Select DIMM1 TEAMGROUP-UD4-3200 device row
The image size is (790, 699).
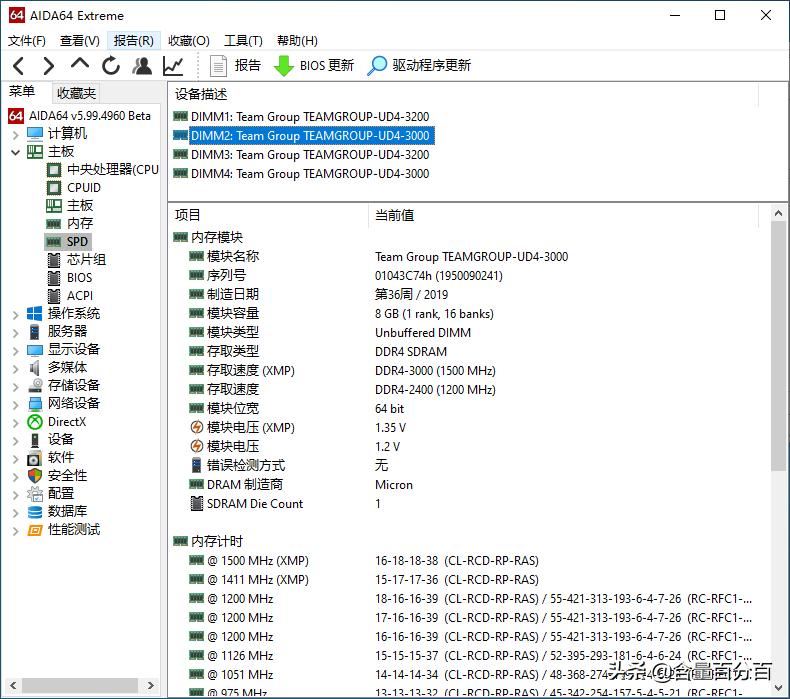301,117
